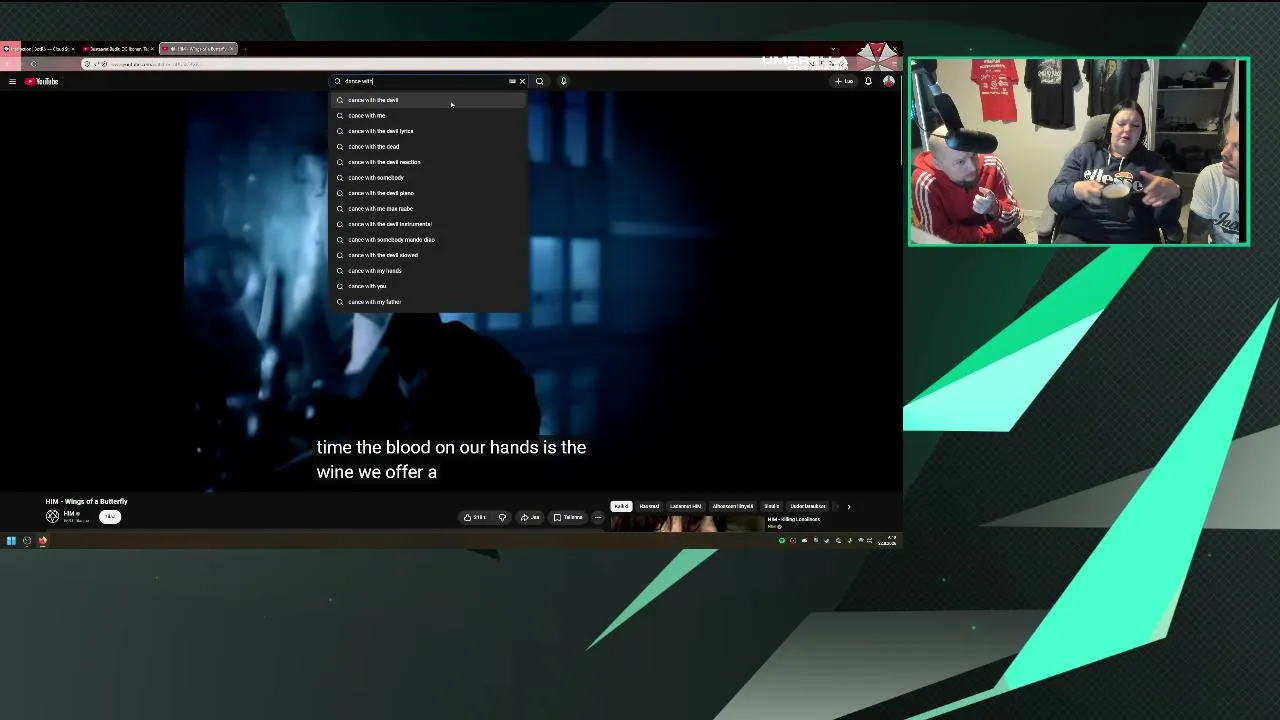
Task: Open a new browser tab with the plus button
Action: (245, 48)
